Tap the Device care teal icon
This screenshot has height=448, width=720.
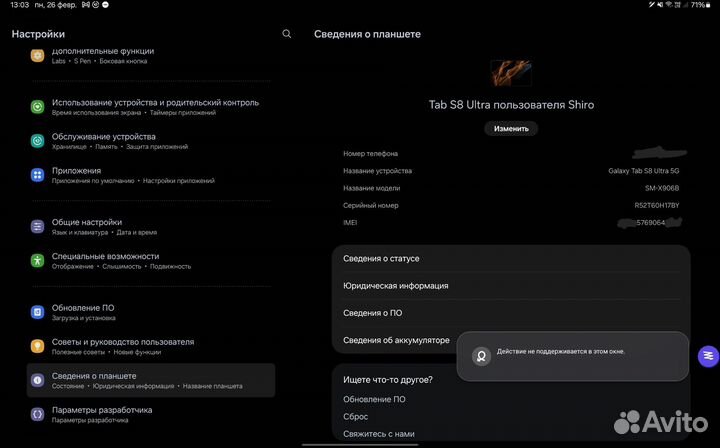point(37,141)
